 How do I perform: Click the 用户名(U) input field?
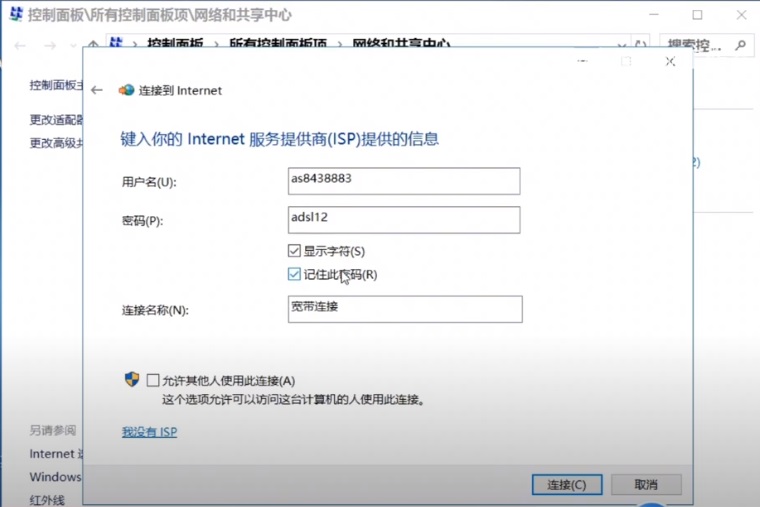tap(404, 181)
